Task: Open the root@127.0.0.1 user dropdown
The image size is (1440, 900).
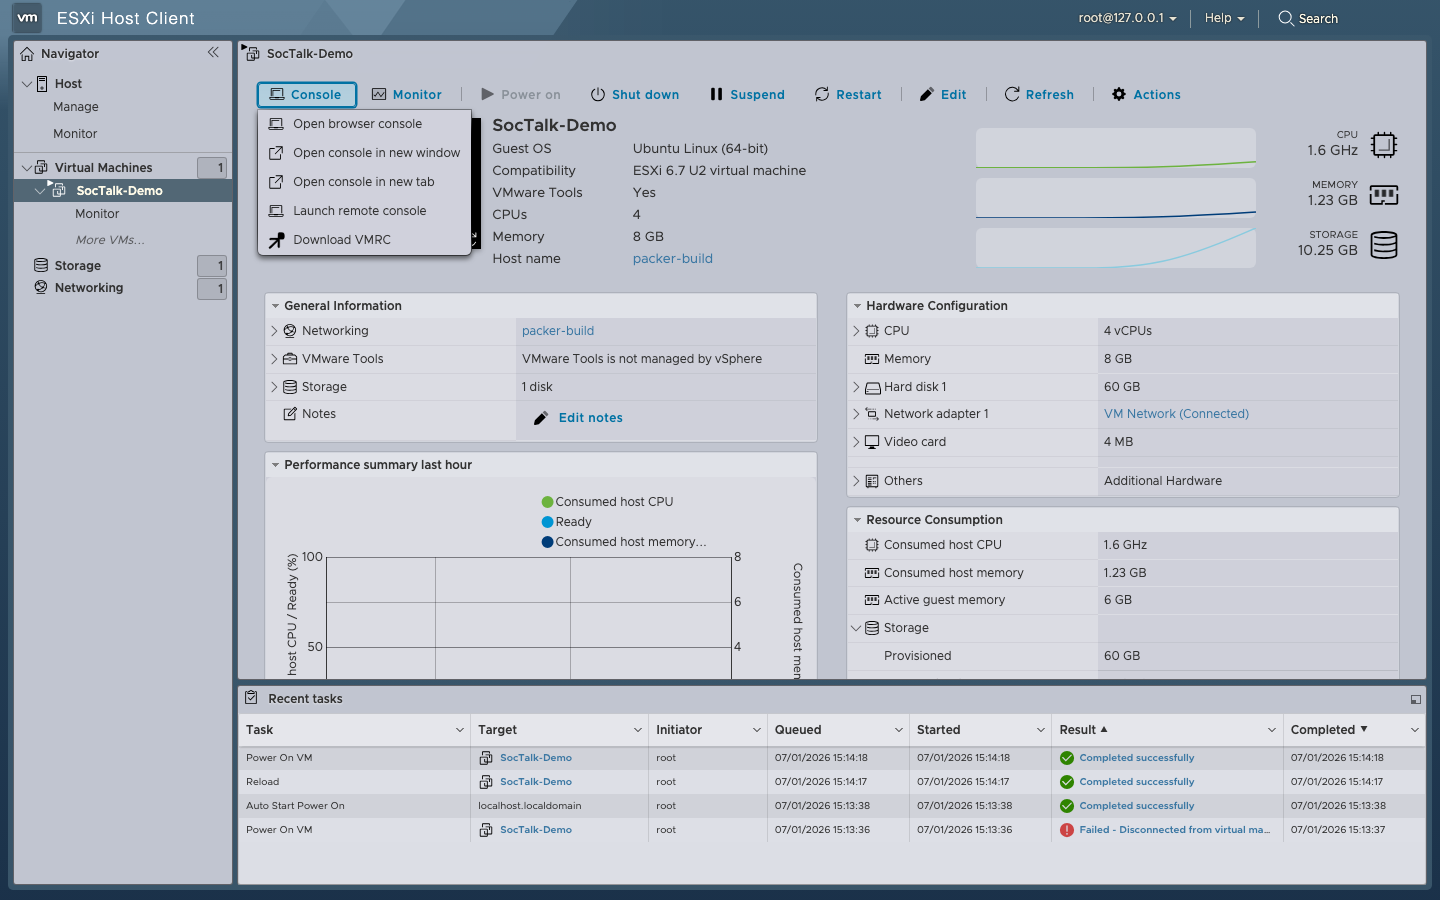Action: pyautogui.click(x=1127, y=18)
